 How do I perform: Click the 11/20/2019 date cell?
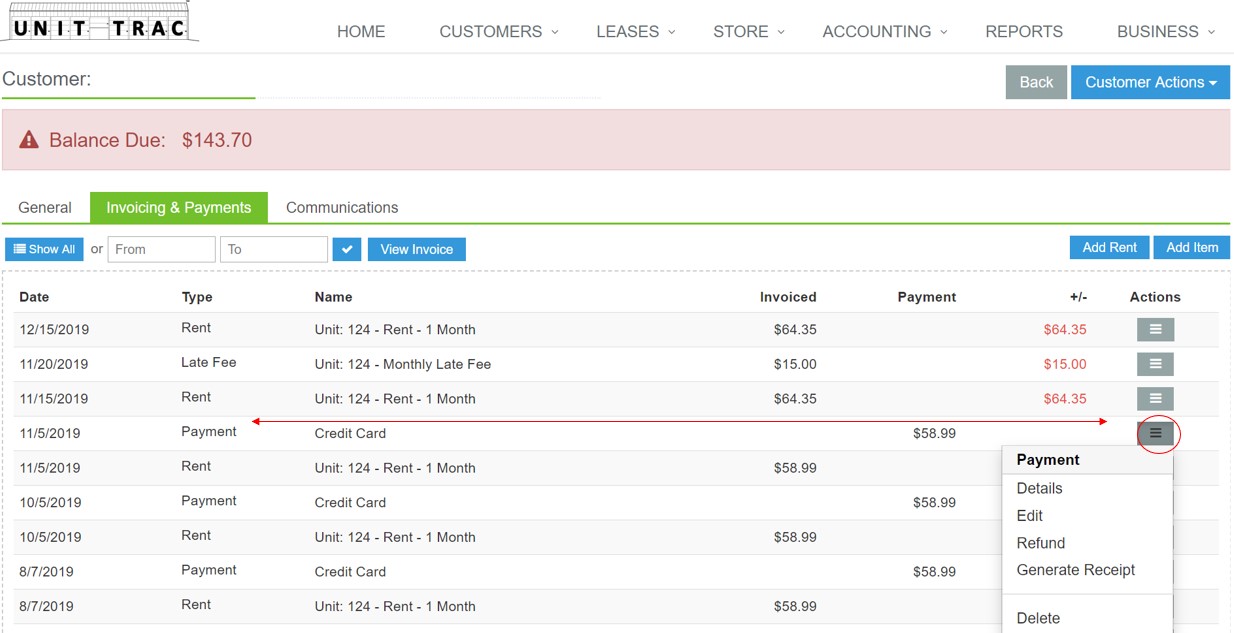click(54, 364)
